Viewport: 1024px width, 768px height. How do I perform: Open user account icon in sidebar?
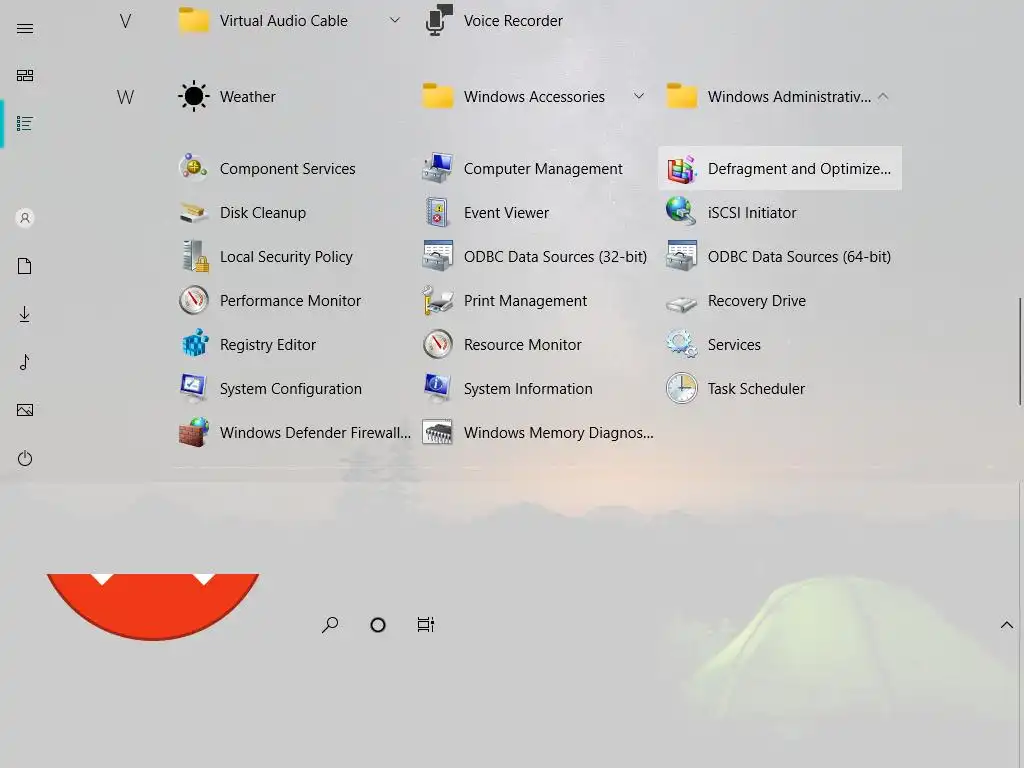25,217
